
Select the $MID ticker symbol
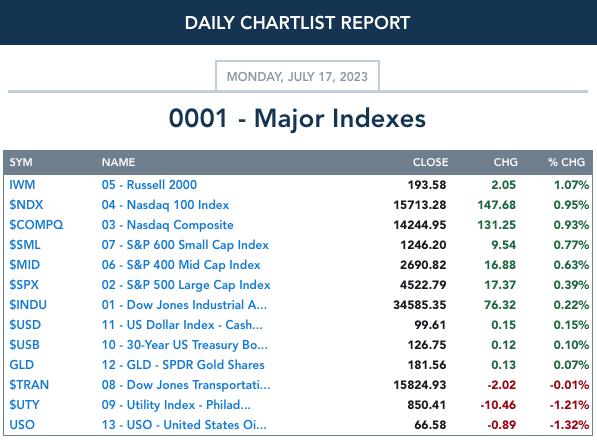click(x=24, y=265)
